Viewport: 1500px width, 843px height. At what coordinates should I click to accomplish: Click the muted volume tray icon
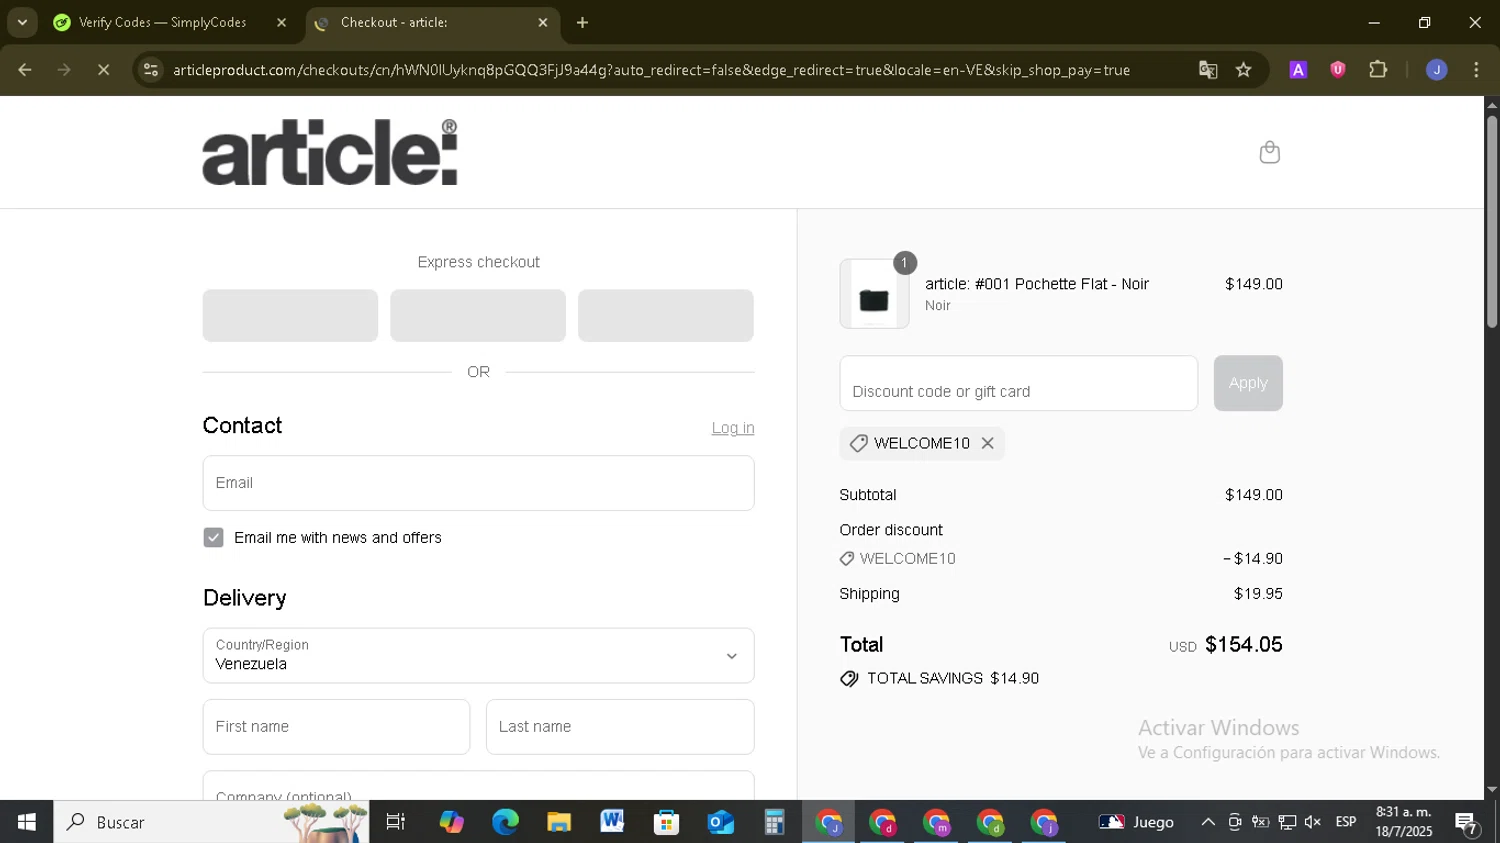pos(1313,822)
